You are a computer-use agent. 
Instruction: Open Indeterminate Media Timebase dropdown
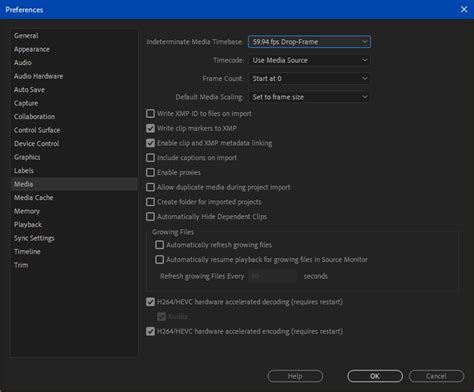(309, 42)
